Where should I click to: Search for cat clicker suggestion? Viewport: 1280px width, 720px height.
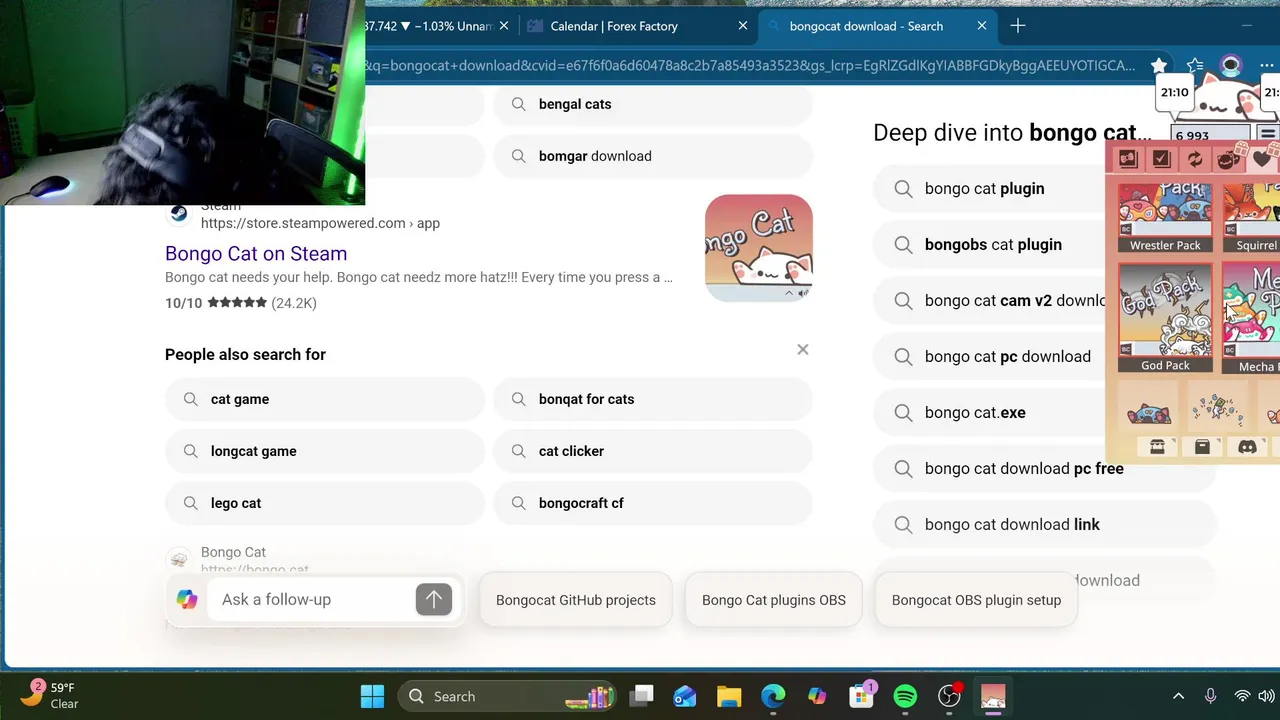pyautogui.click(x=653, y=451)
